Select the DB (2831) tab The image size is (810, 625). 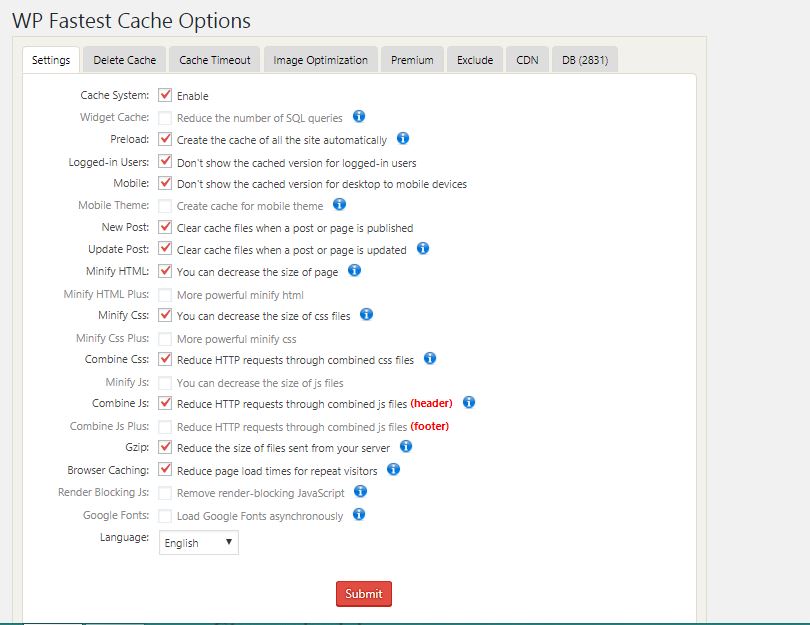585,60
